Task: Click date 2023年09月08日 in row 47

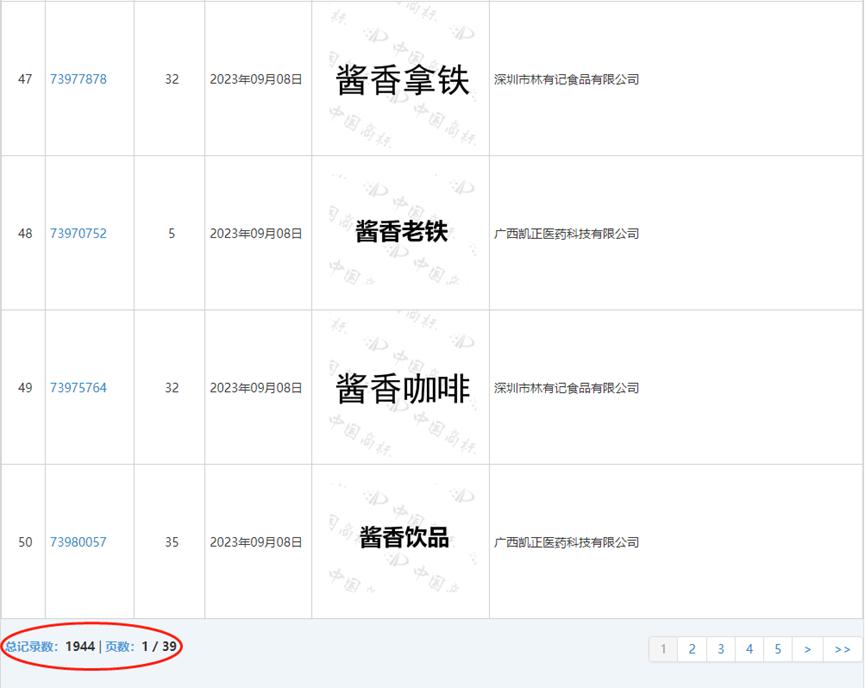Action: [256, 79]
